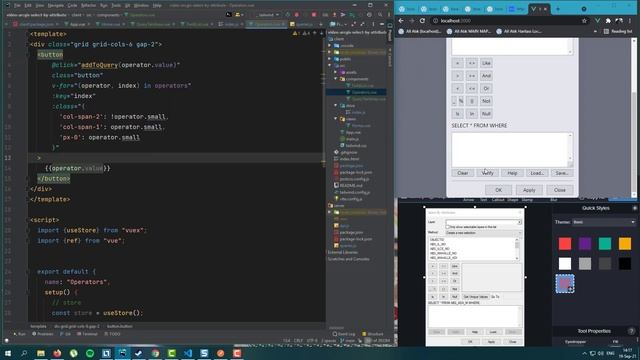The width and height of the screenshot is (640, 360).
Task: Open Firefox from the taskbar
Action: [57, 353]
